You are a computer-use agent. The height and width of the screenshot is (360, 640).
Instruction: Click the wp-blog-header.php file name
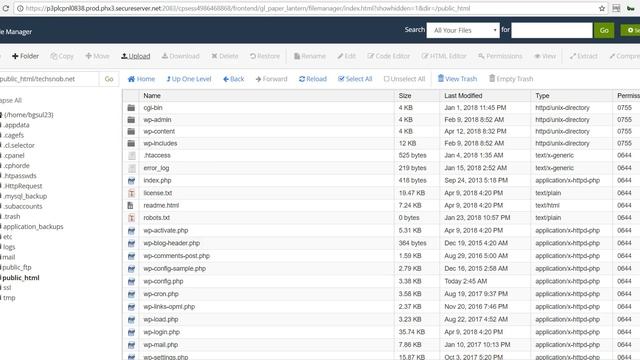point(171,243)
